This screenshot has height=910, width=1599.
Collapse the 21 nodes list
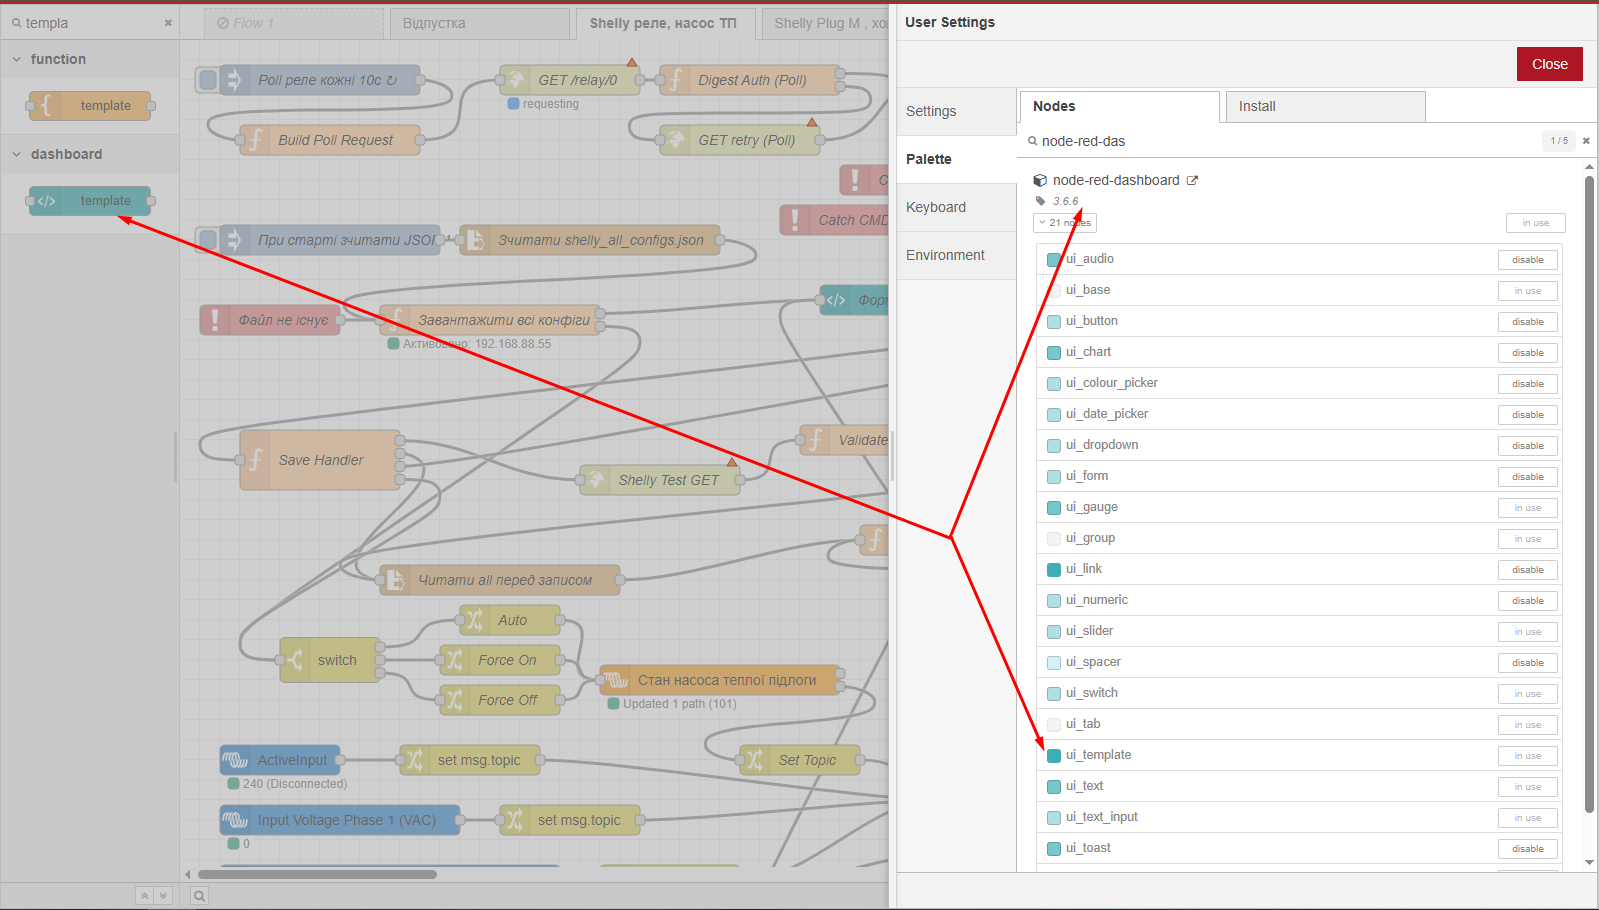coord(1064,223)
